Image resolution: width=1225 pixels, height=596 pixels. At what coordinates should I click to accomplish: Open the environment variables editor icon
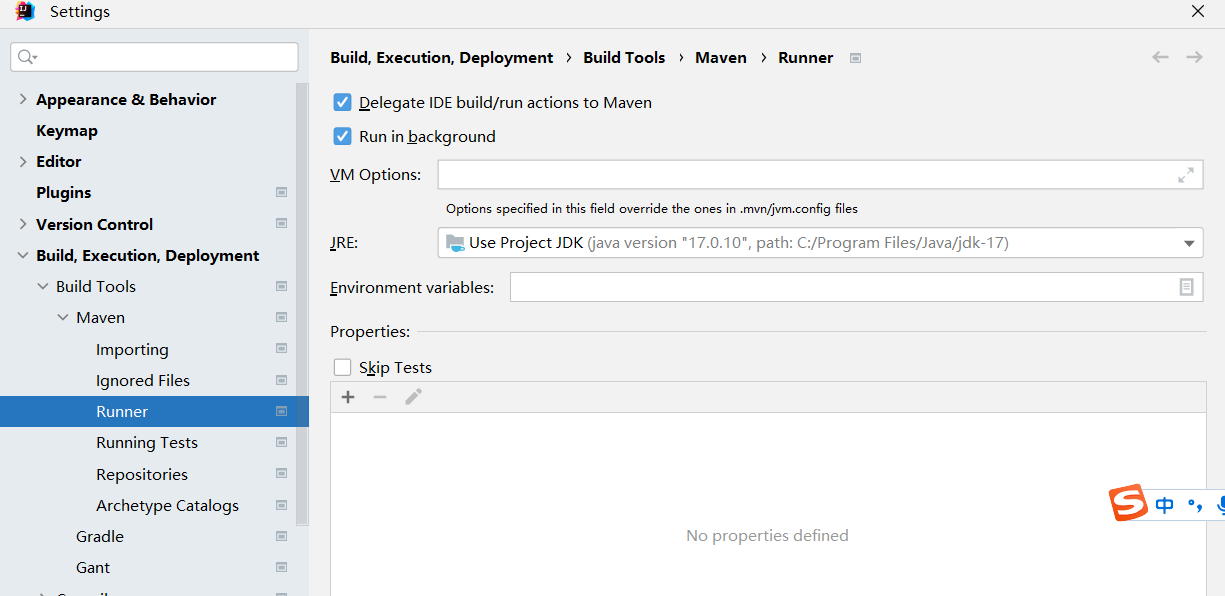coord(1186,287)
